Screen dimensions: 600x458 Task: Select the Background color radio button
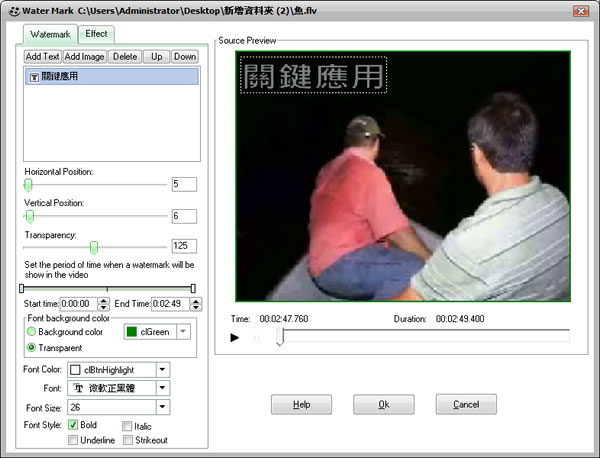(x=31, y=331)
